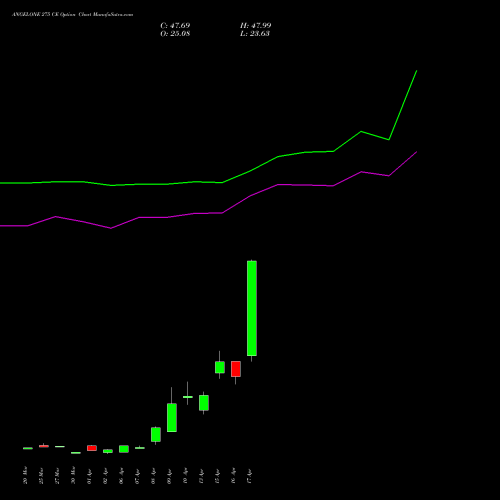Click the 20 Mar date label
The image size is (500, 500).
(25, 475)
